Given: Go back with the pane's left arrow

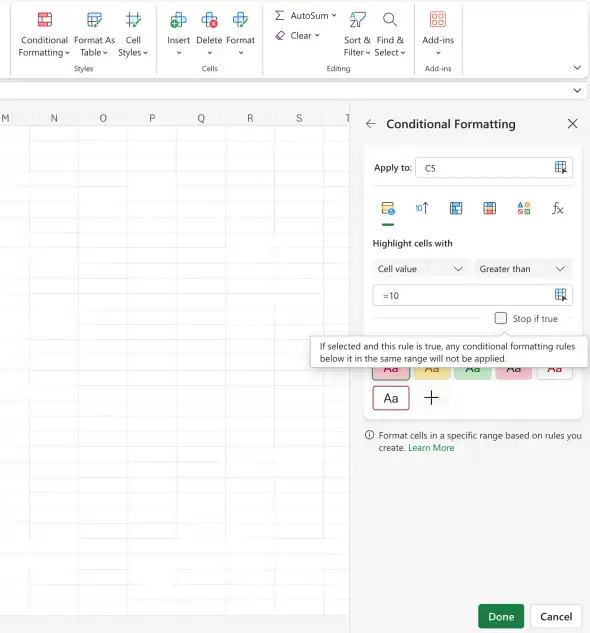Looking at the screenshot, I should [371, 124].
